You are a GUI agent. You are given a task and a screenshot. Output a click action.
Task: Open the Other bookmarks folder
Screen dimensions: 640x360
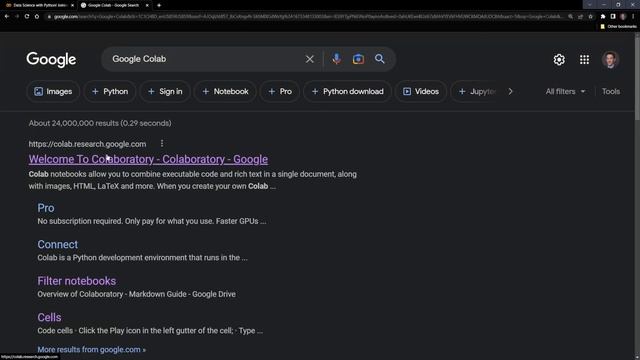tap(618, 27)
